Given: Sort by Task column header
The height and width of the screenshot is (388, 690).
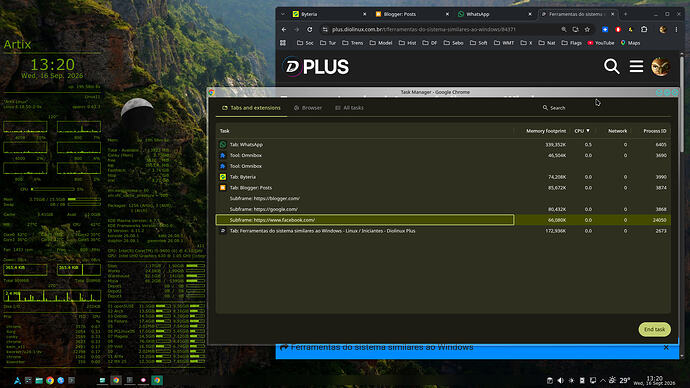Looking at the screenshot, I should click(224, 131).
